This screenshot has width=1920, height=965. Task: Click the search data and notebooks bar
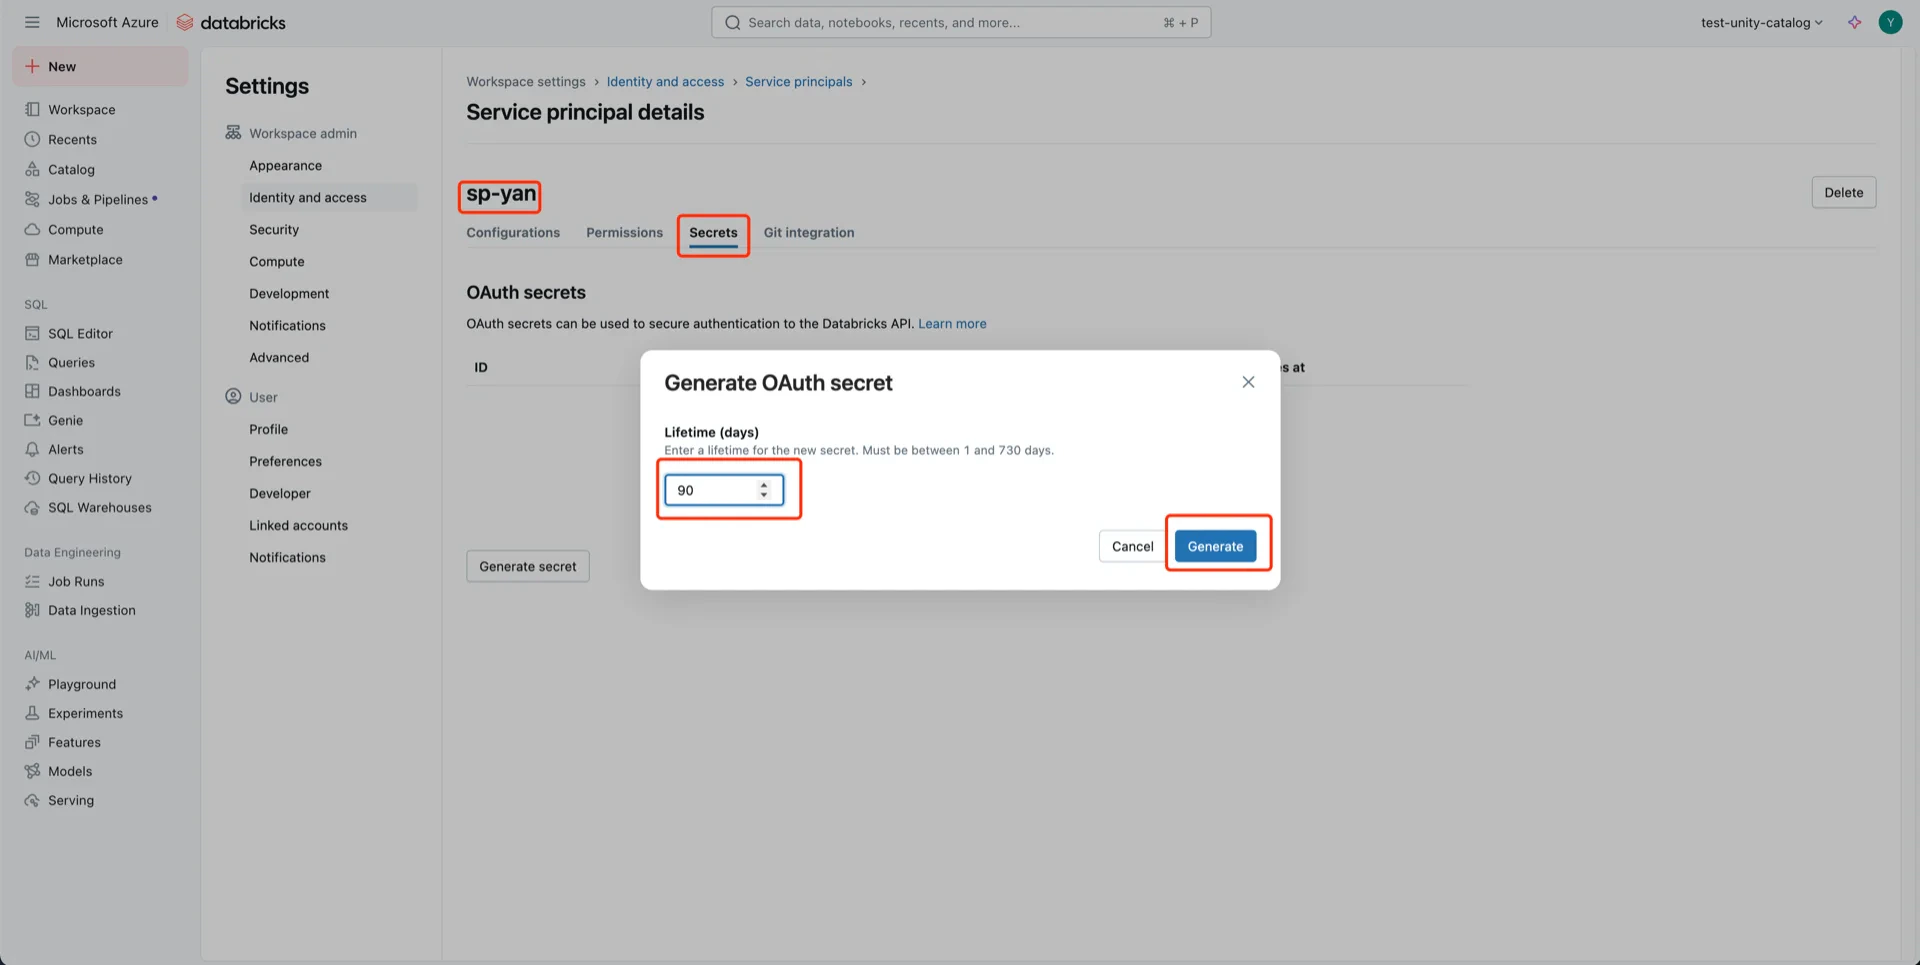tap(961, 22)
